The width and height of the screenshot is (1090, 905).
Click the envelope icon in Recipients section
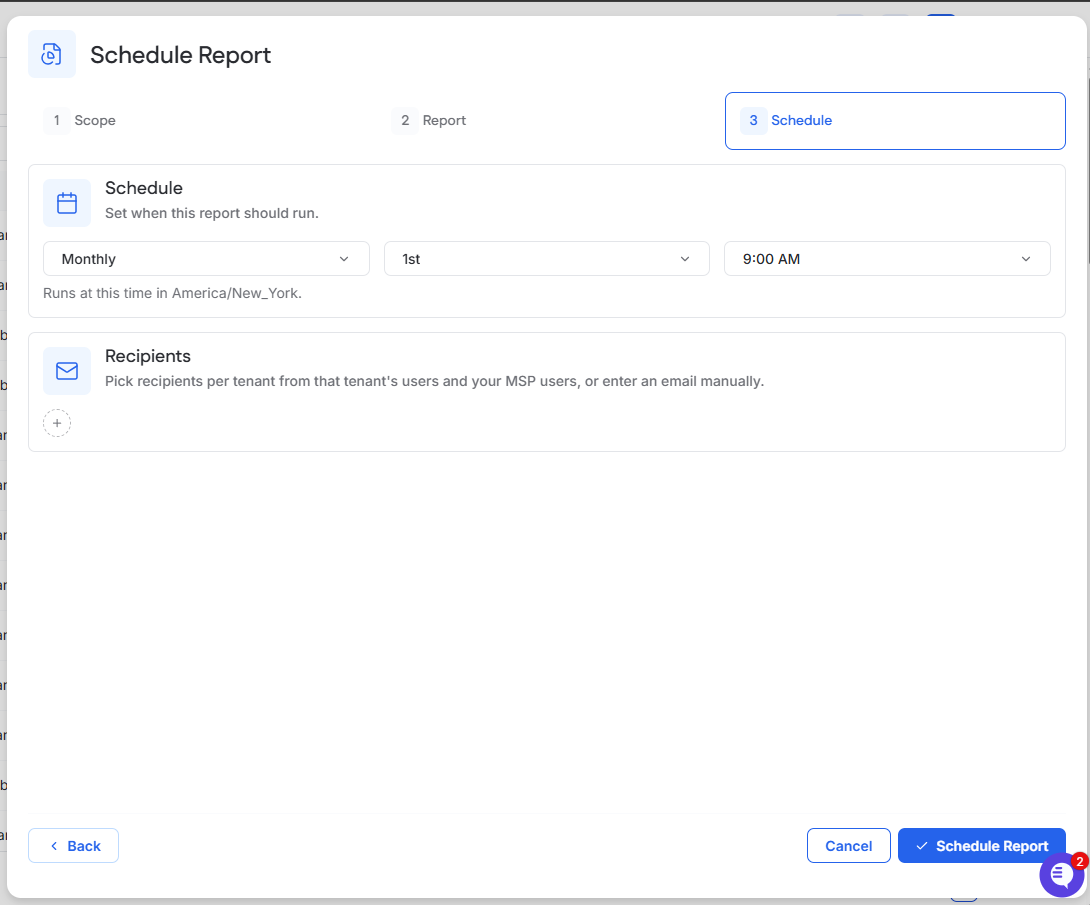coord(67,371)
